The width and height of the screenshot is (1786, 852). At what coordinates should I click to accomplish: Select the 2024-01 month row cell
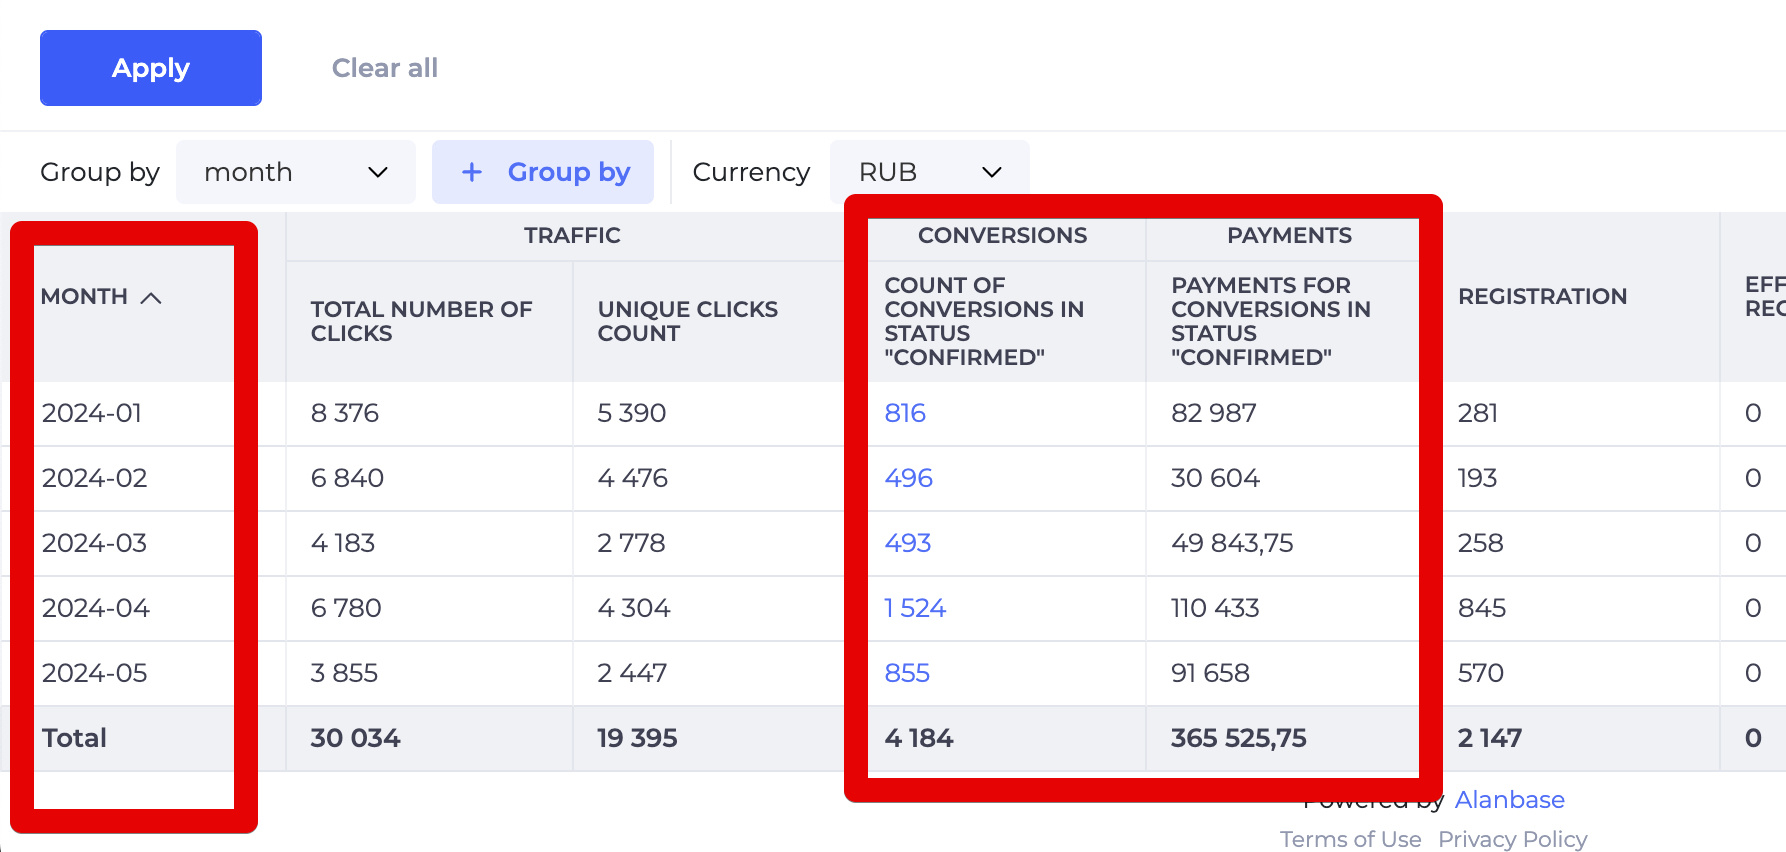(92, 413)
